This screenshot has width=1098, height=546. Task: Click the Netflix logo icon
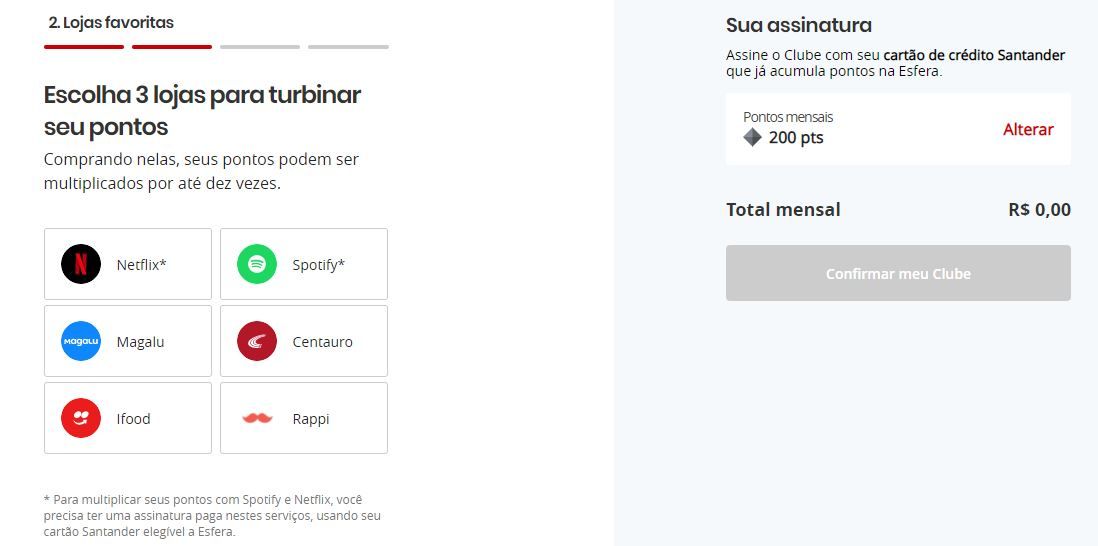point(81,264)
